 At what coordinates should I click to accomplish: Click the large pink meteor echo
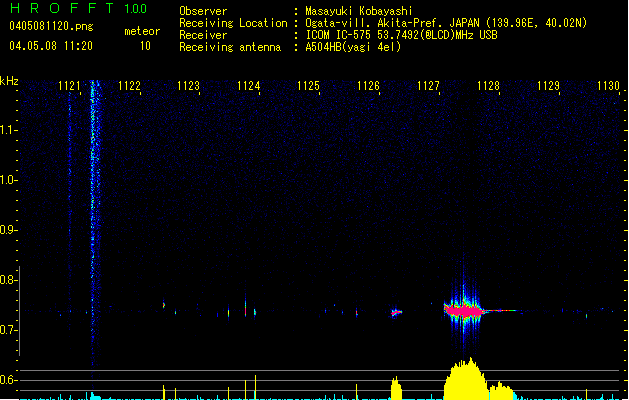(x=463, y=311)
